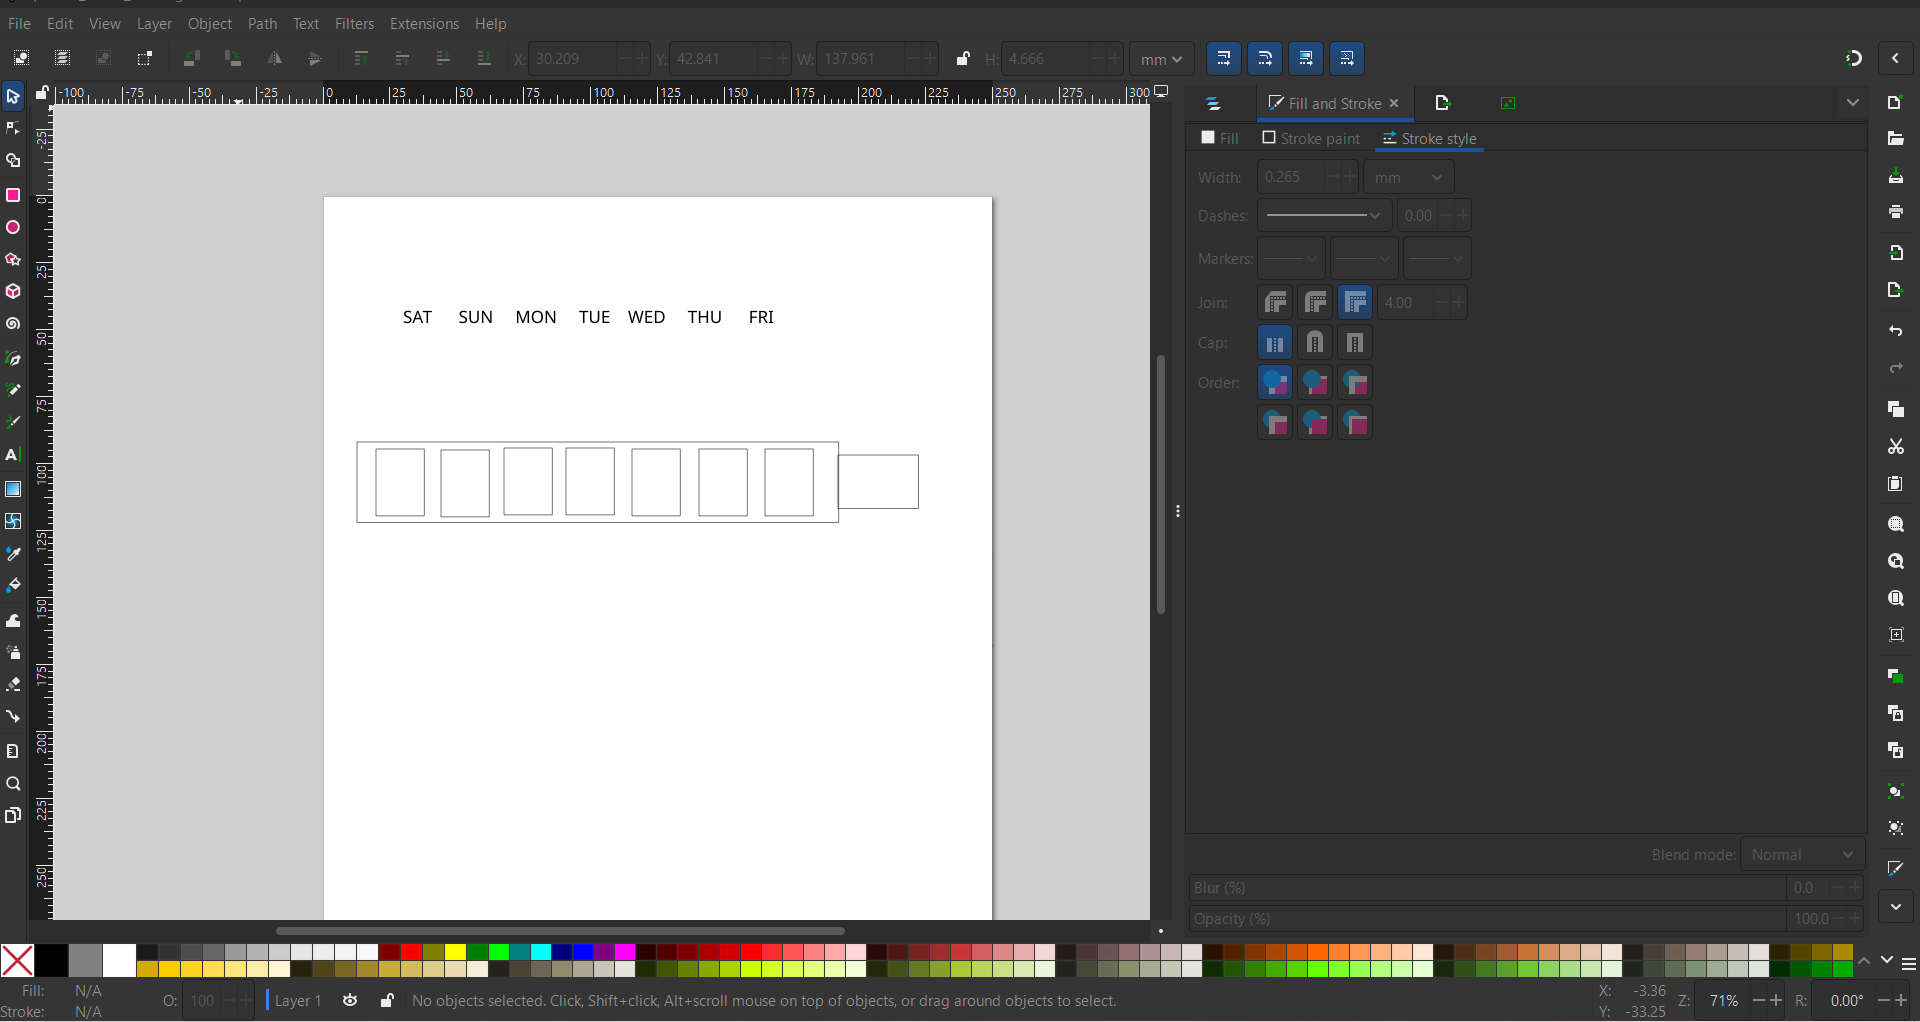Toggle move gradients along with objects

pos(1306,59)
